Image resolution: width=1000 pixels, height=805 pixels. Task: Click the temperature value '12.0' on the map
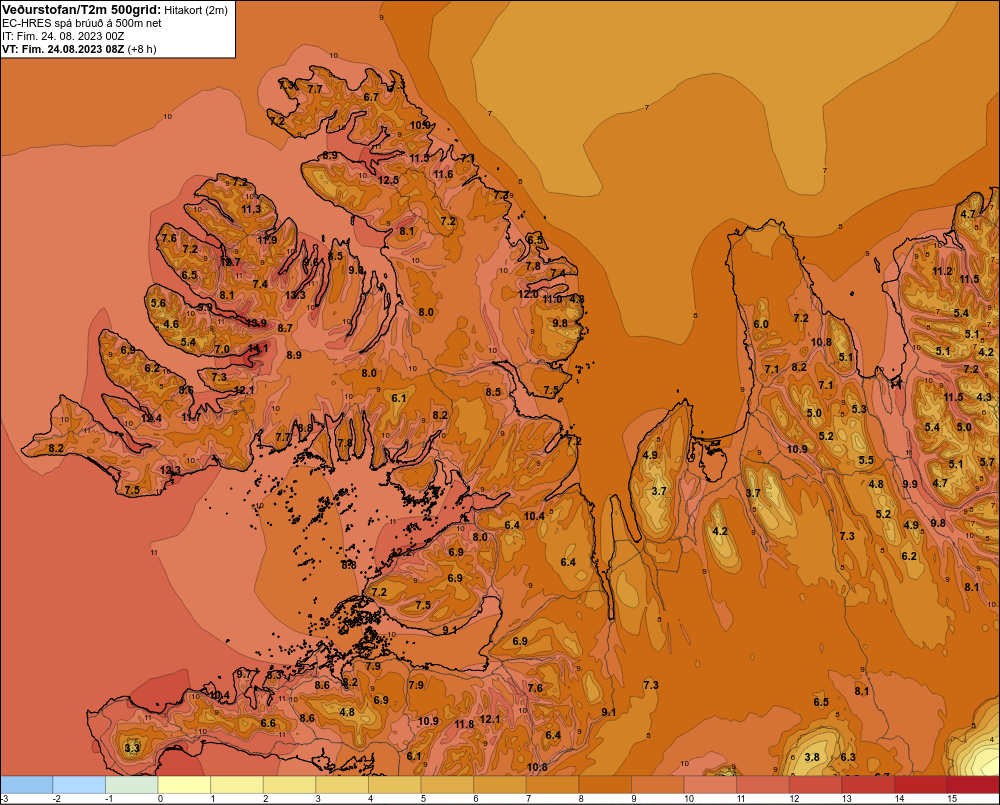point(528,294)
